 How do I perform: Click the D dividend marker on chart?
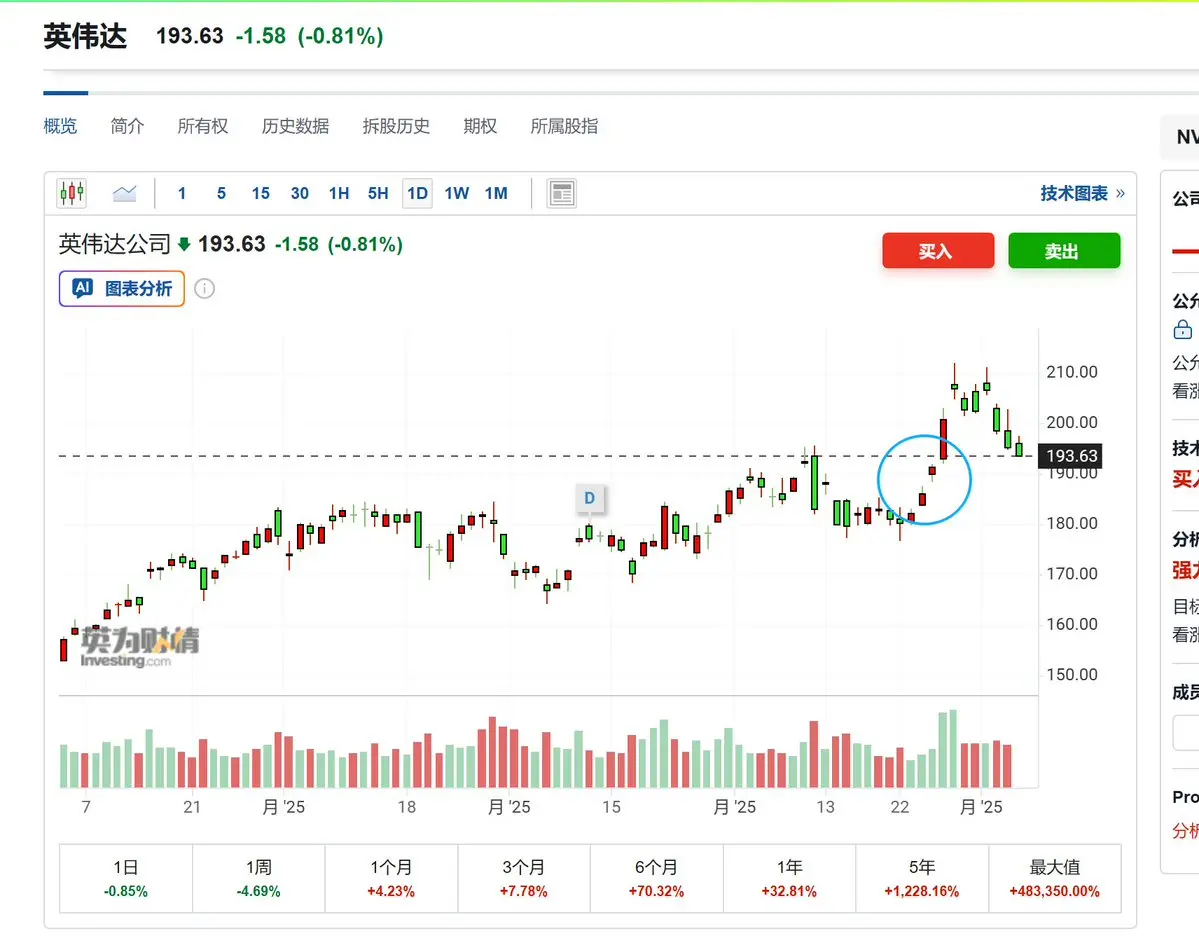590,498
